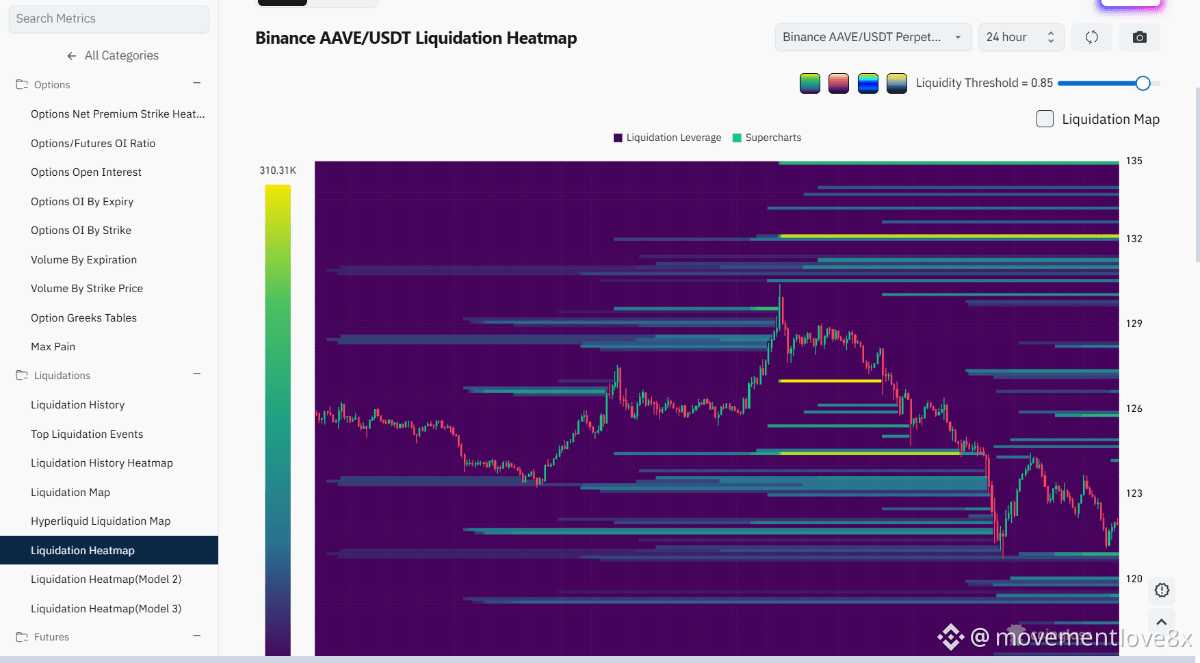Click the 120 price axis label

(1134, 579)
